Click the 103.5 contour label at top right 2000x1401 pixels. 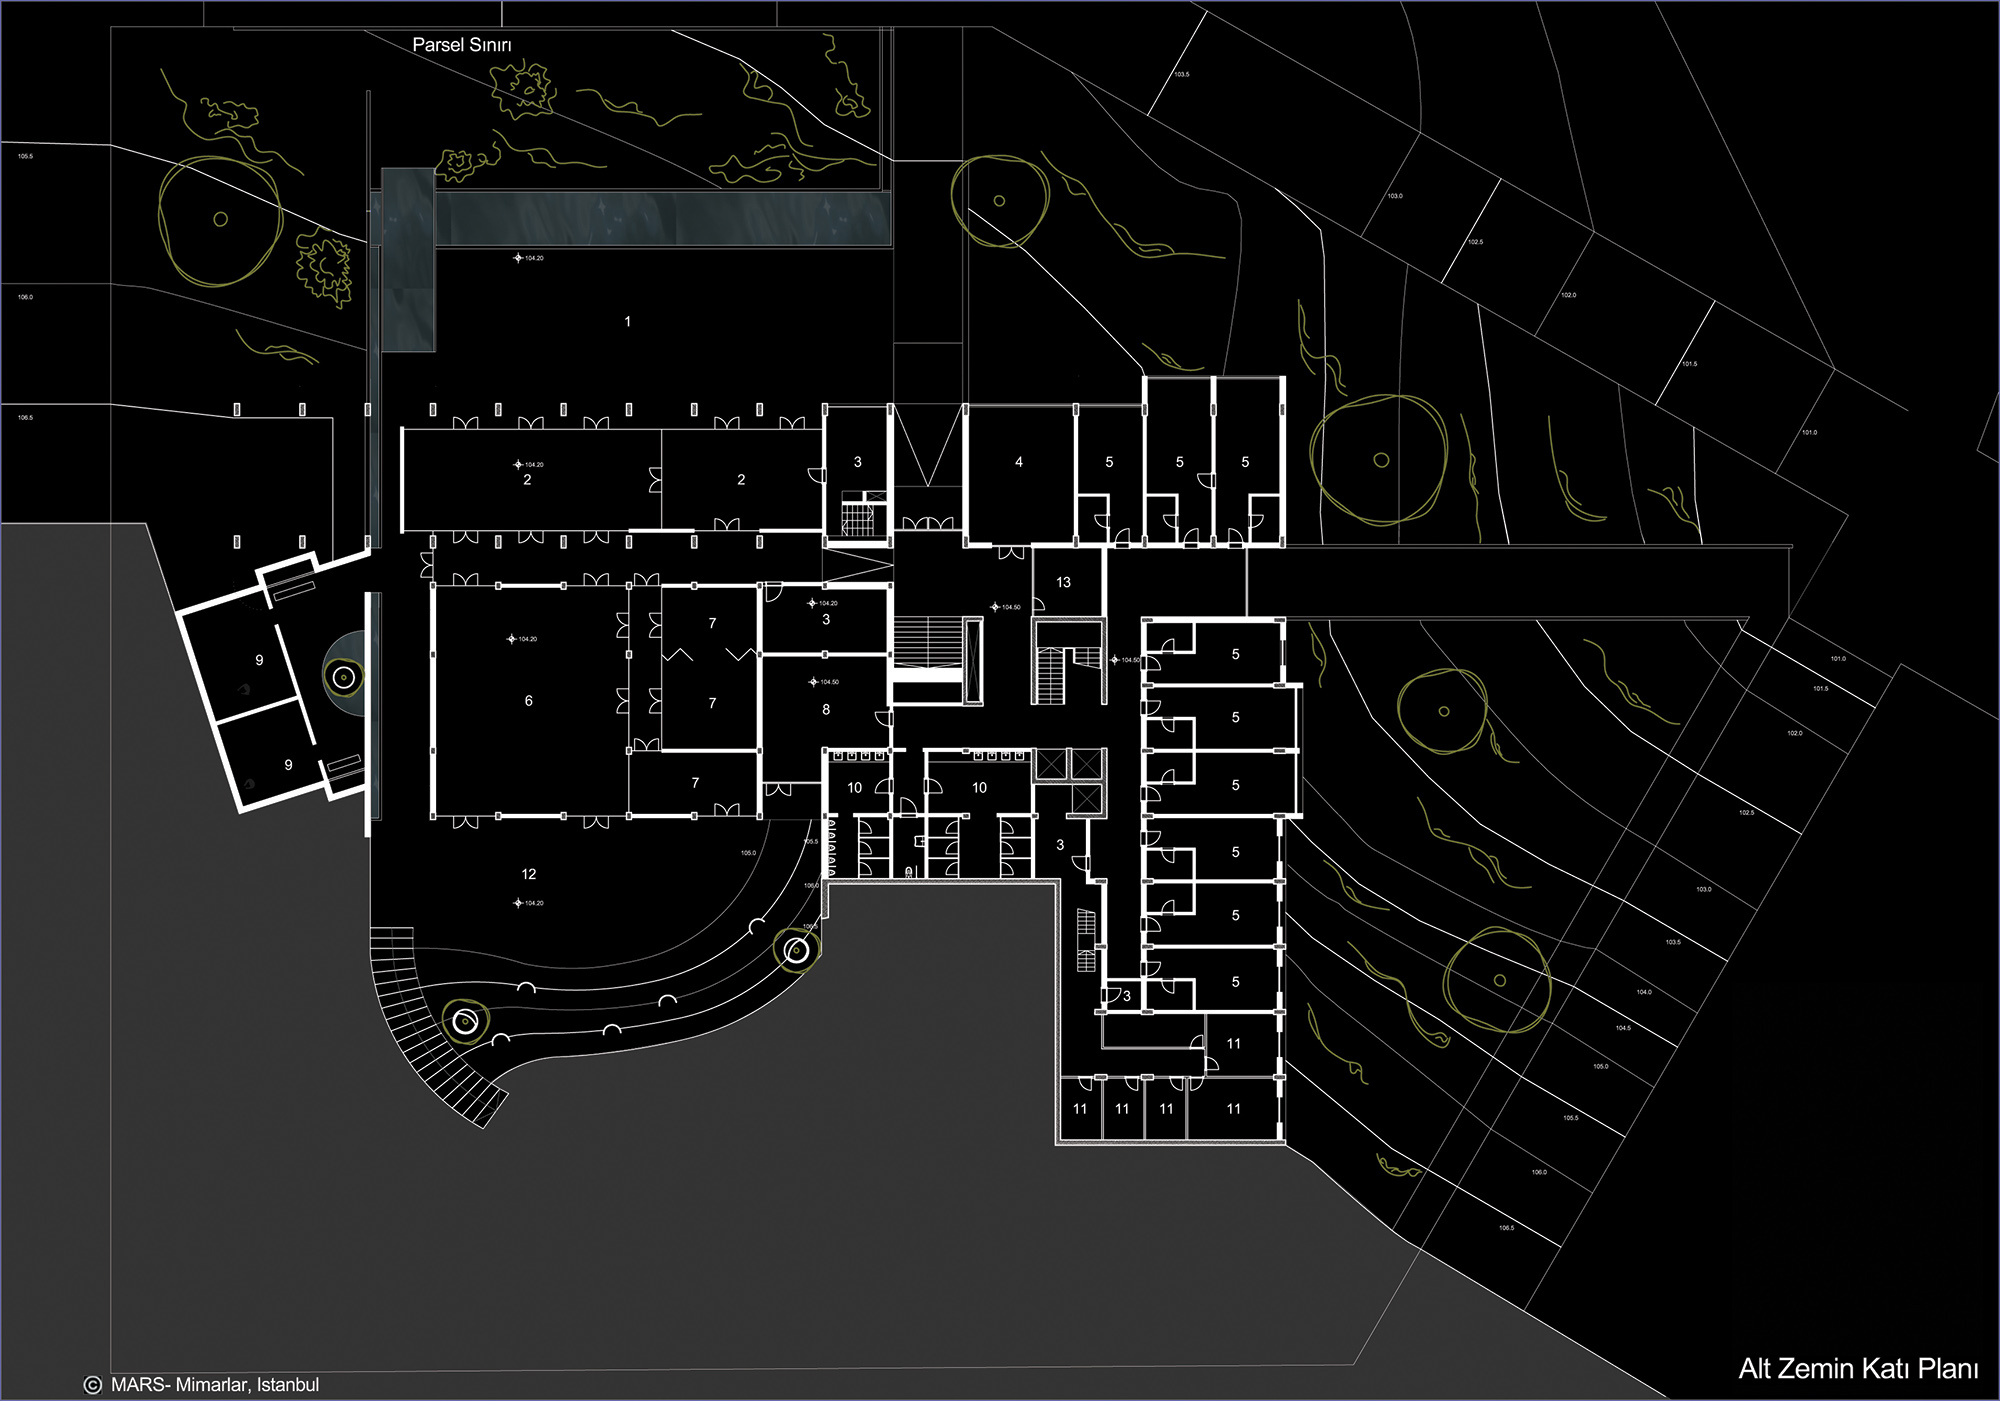(x=1182, y=75)
